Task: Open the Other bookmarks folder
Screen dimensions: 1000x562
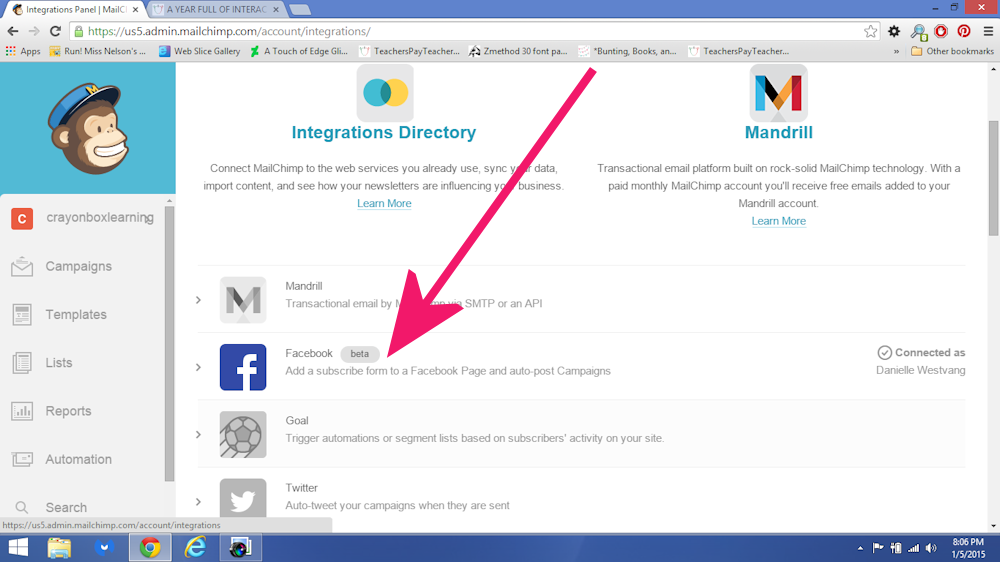Action: point(952,51)
